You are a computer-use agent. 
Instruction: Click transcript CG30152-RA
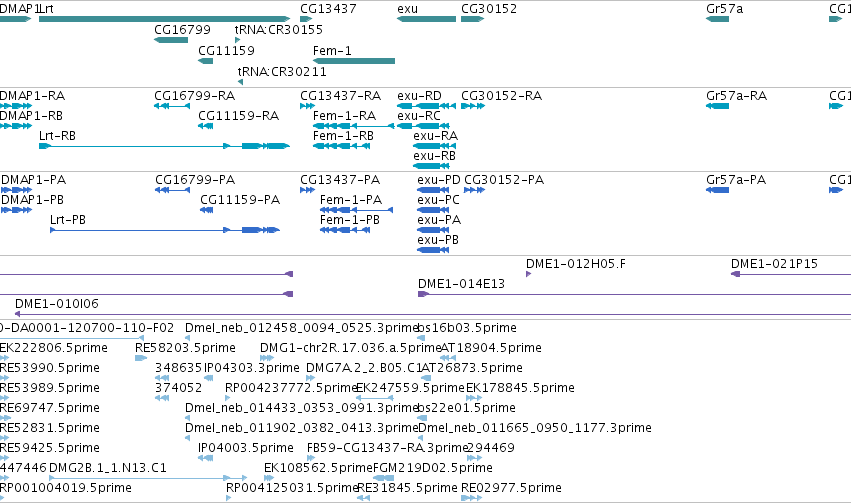(x=501, y=96)
